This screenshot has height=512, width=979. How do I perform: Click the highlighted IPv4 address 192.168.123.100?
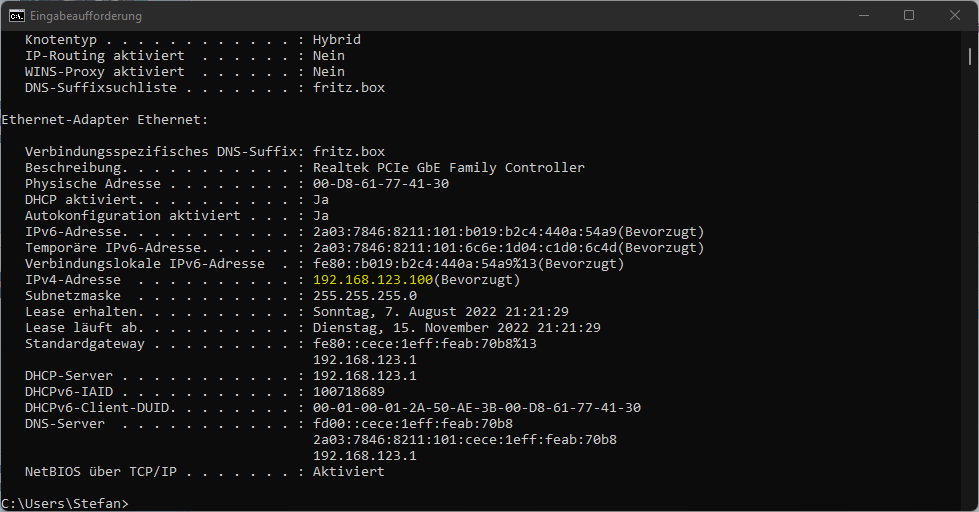coord(373,280)
